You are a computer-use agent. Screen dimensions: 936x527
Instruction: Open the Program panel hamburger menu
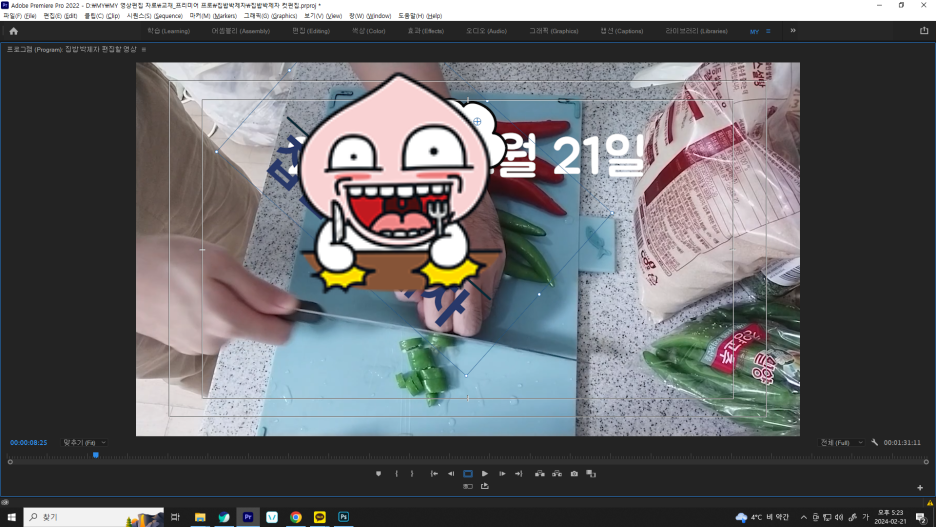(144, 50)
